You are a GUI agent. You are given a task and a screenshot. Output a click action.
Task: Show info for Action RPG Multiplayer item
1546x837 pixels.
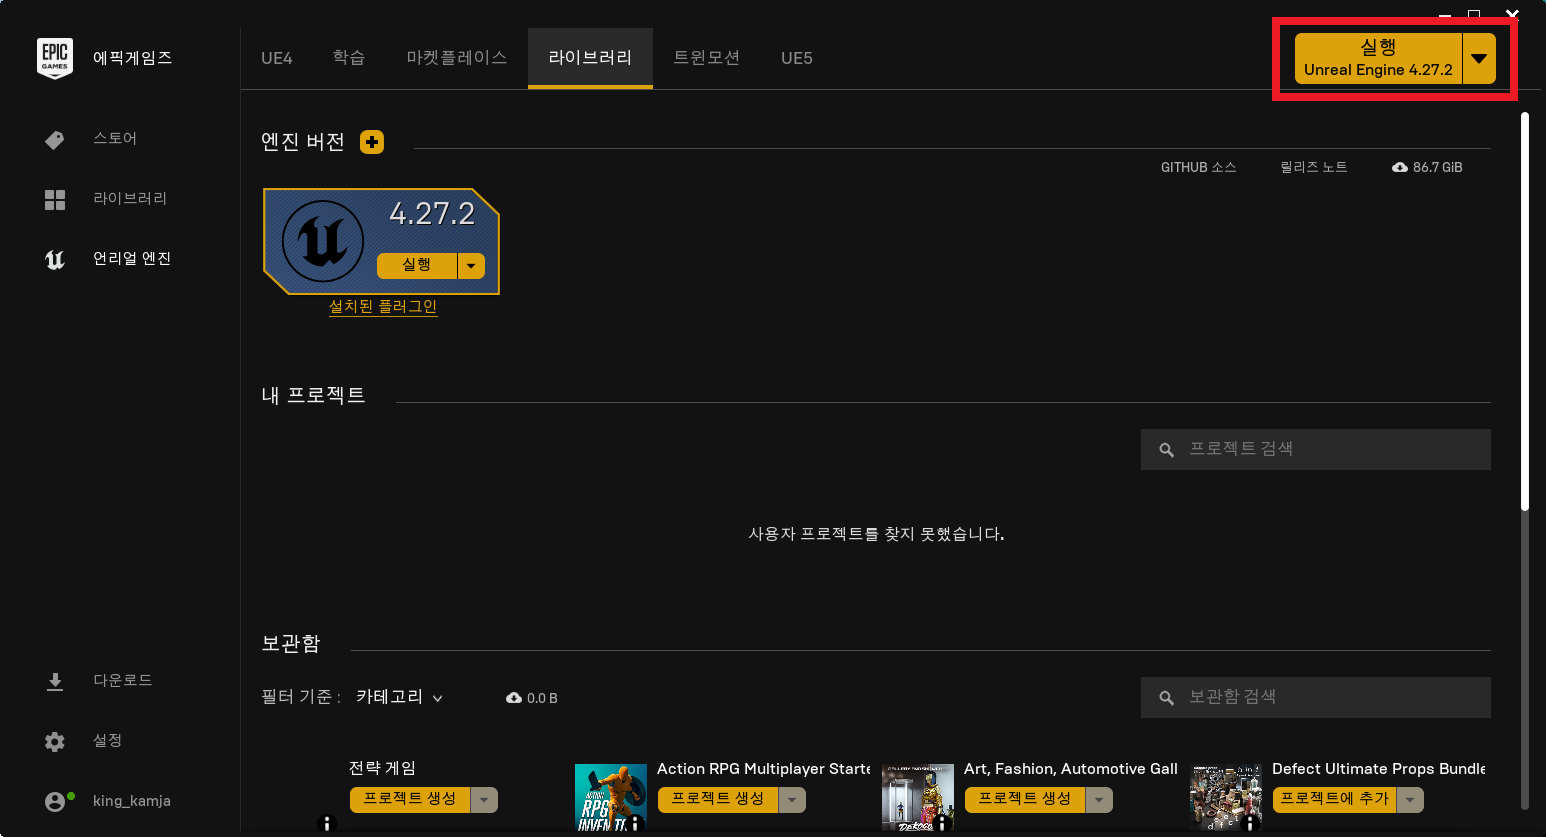tap(635, 824)
